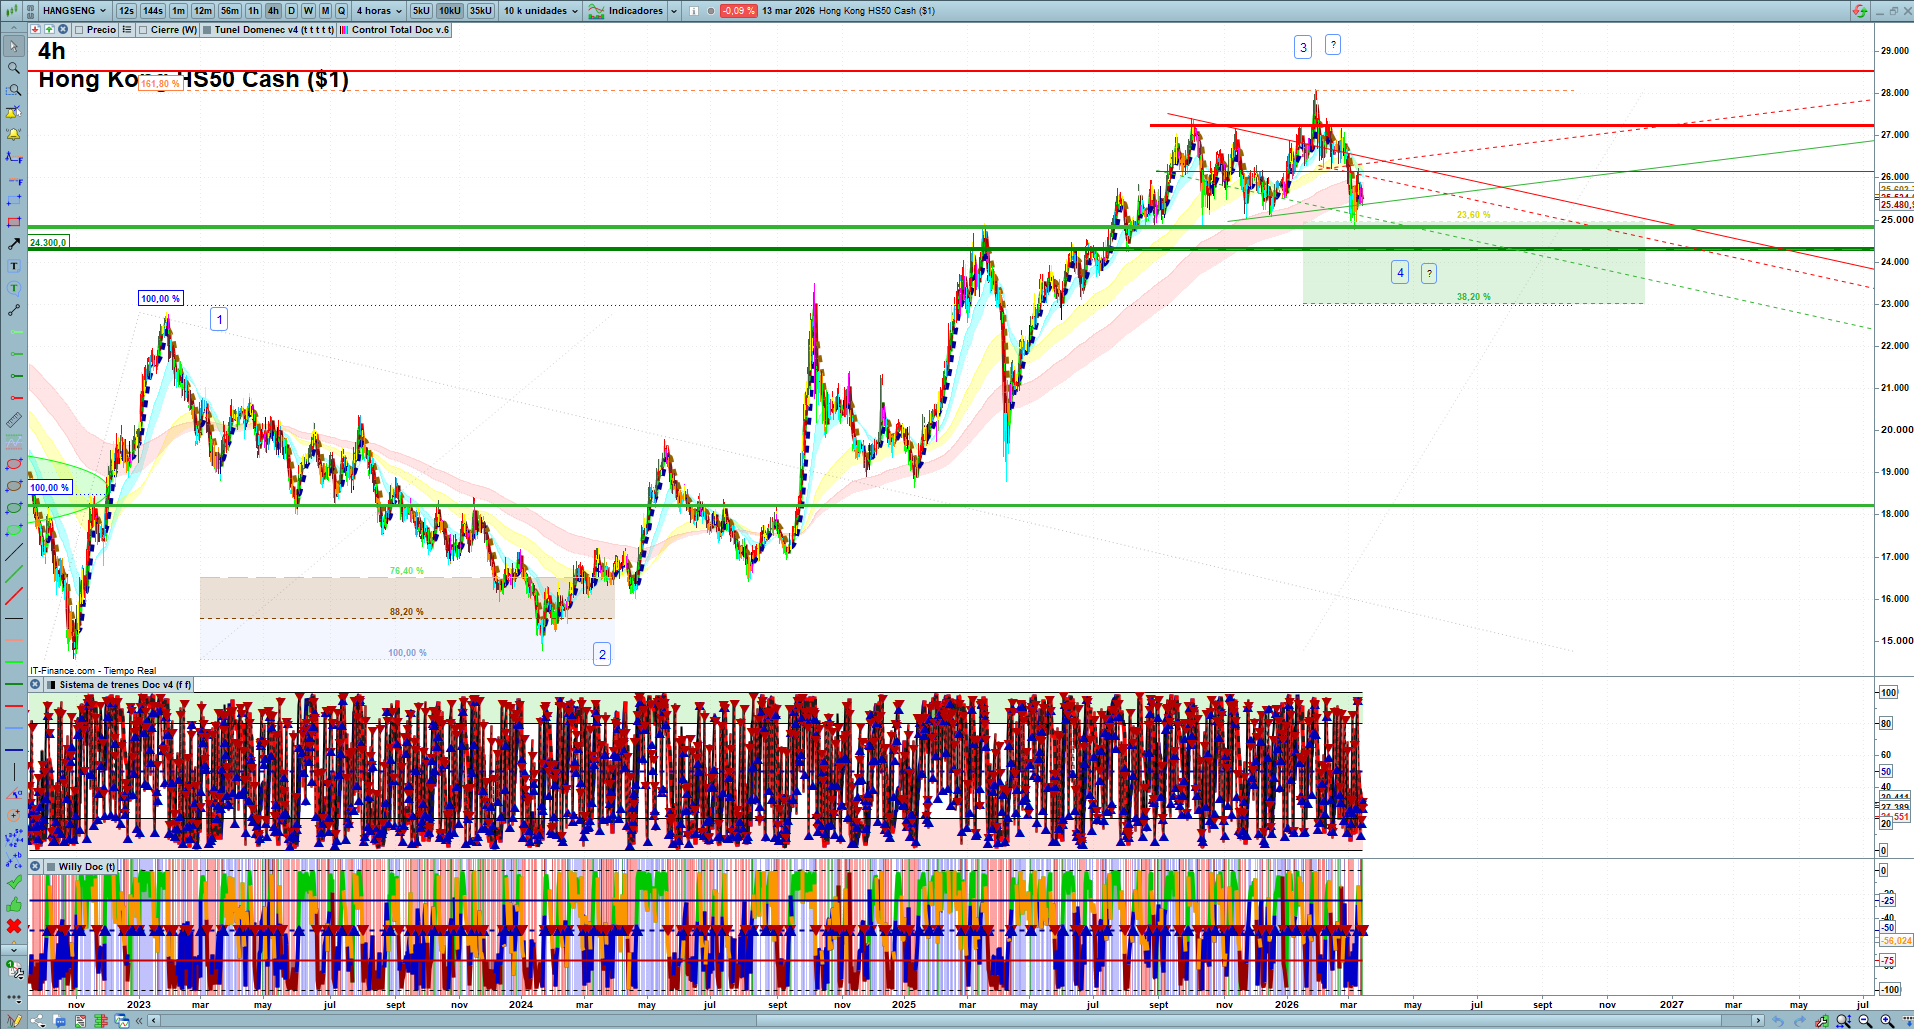Image resolution: width=1914 pixels, height=1029 pixels.
Task: Open the pencil drawing icon at bottom left
Action: click(14, 1021)
